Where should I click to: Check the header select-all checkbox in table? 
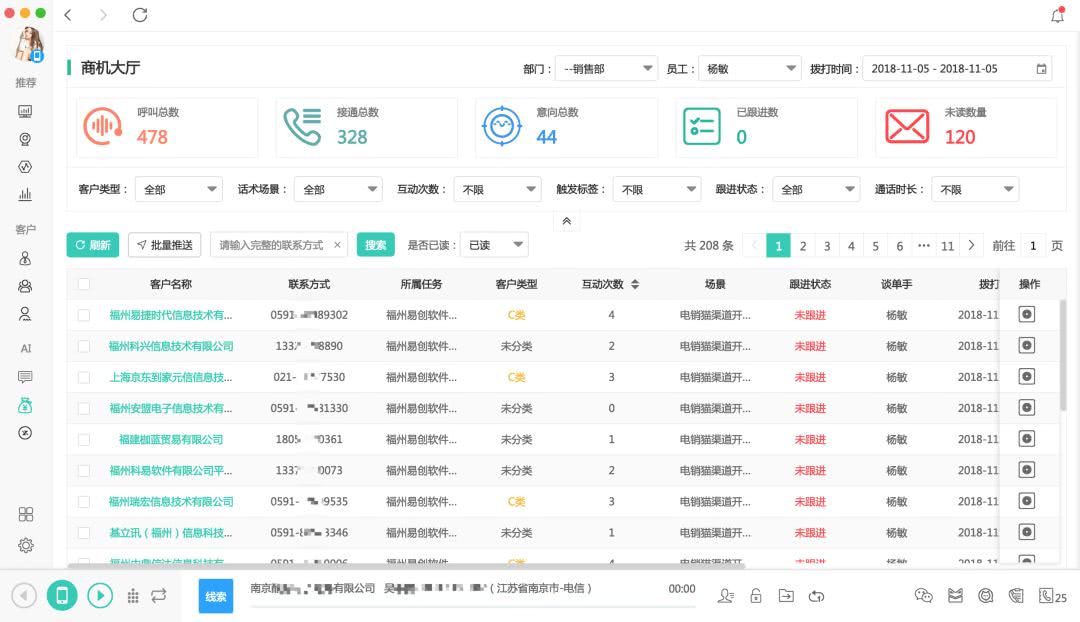point(84,283)
